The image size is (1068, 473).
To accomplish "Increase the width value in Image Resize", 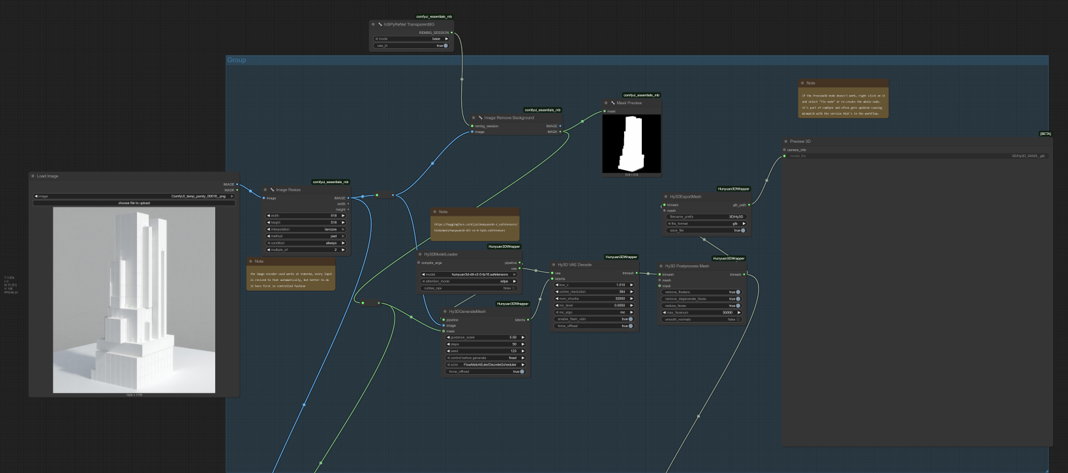I will (343, 215).
